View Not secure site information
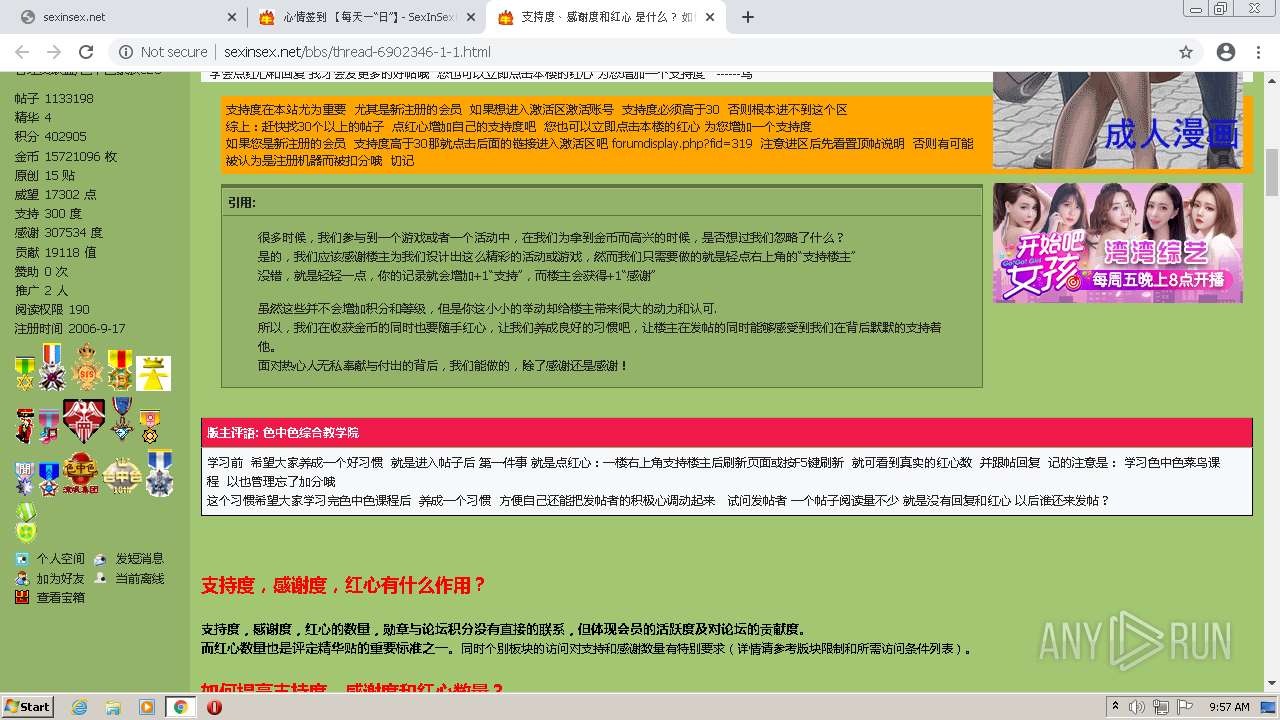 [x=163, y=52]
